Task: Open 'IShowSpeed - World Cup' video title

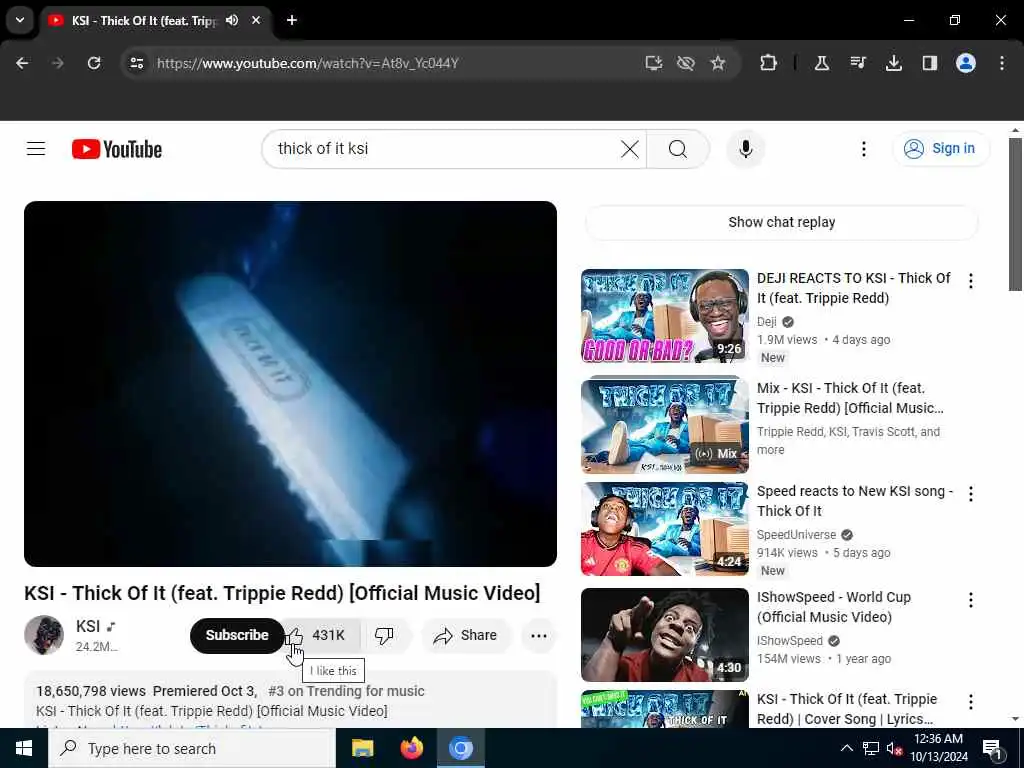Action: 834,607
